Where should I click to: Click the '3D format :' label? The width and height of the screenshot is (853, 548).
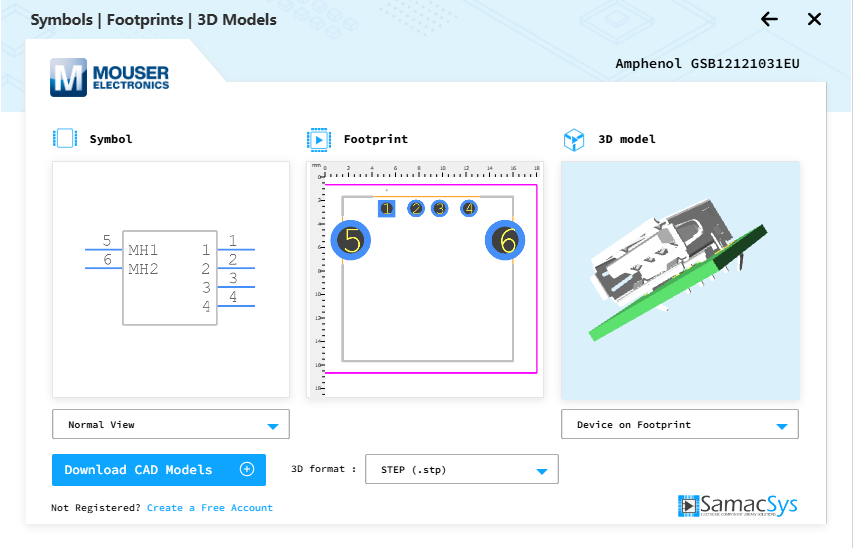click(x=323, y=469)
